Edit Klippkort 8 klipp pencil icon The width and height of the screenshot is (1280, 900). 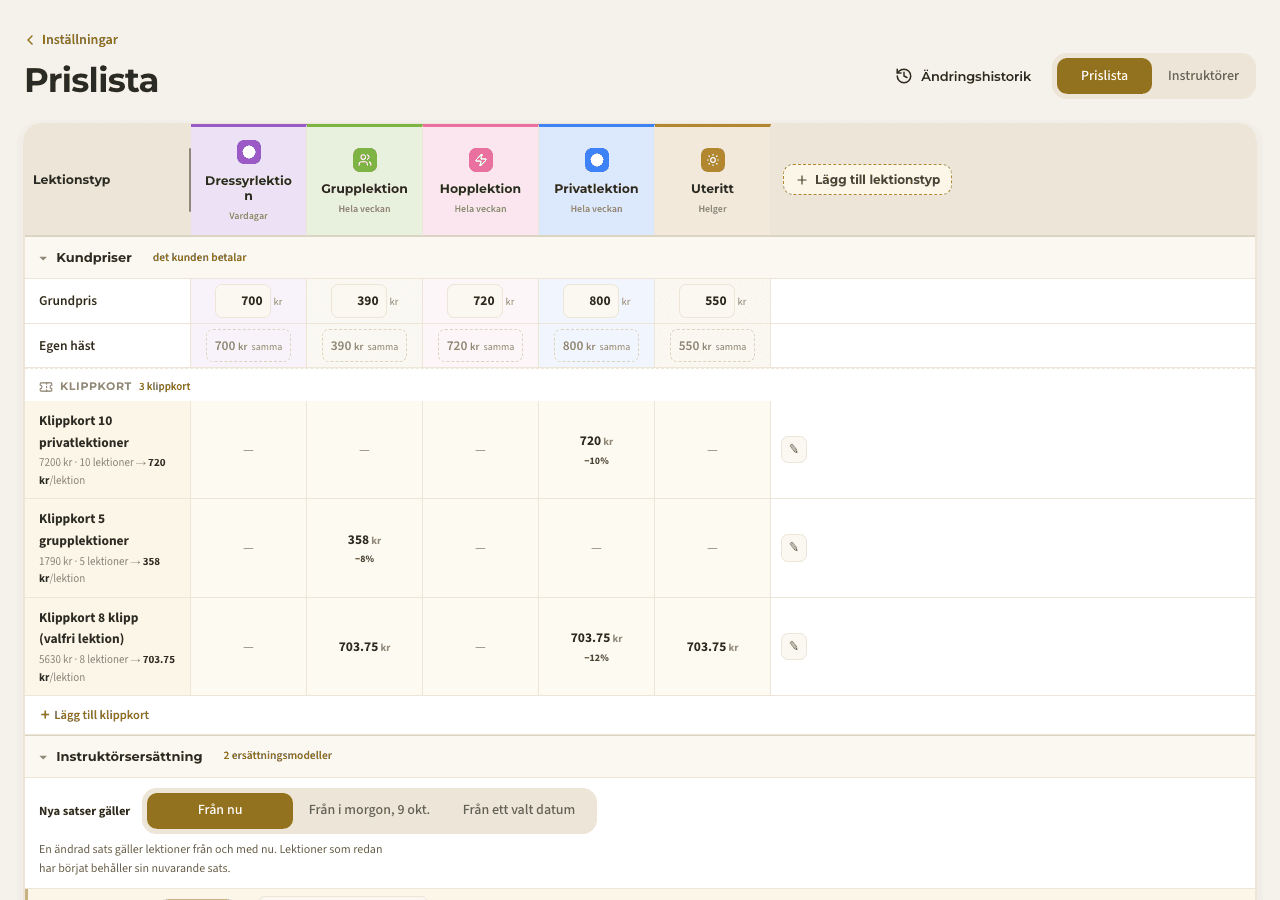click(794, 647)
